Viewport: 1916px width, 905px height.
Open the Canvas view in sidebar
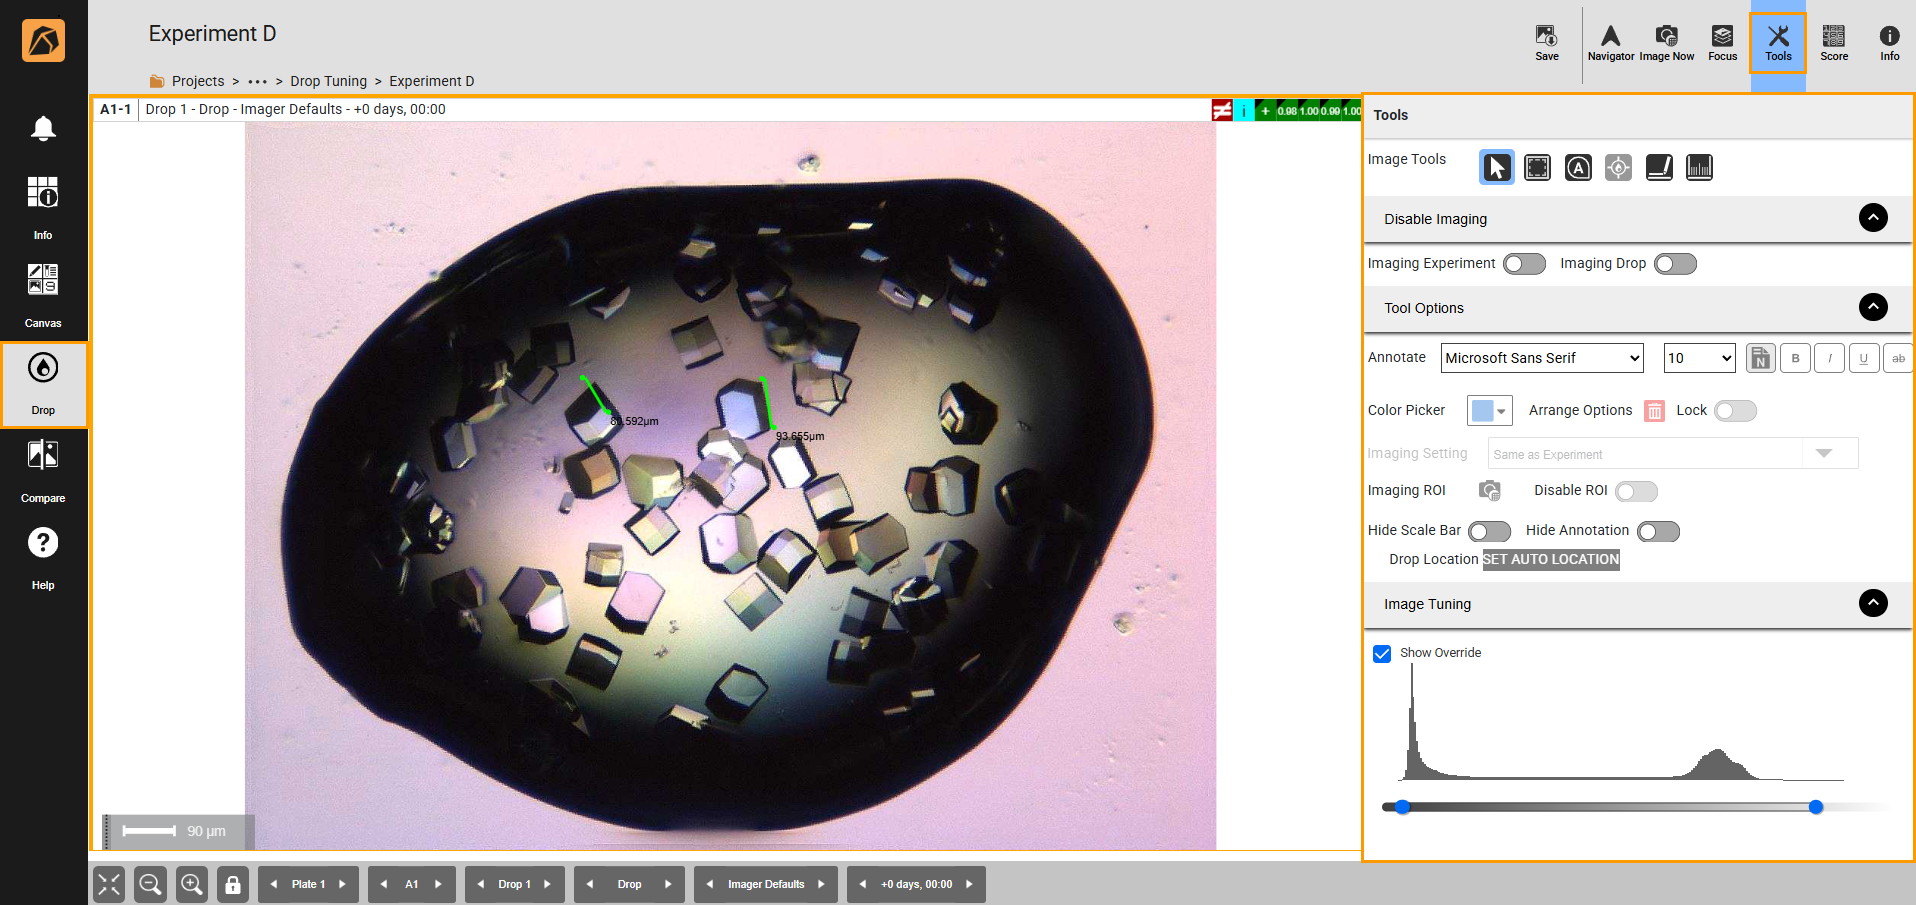click(43, 295)
